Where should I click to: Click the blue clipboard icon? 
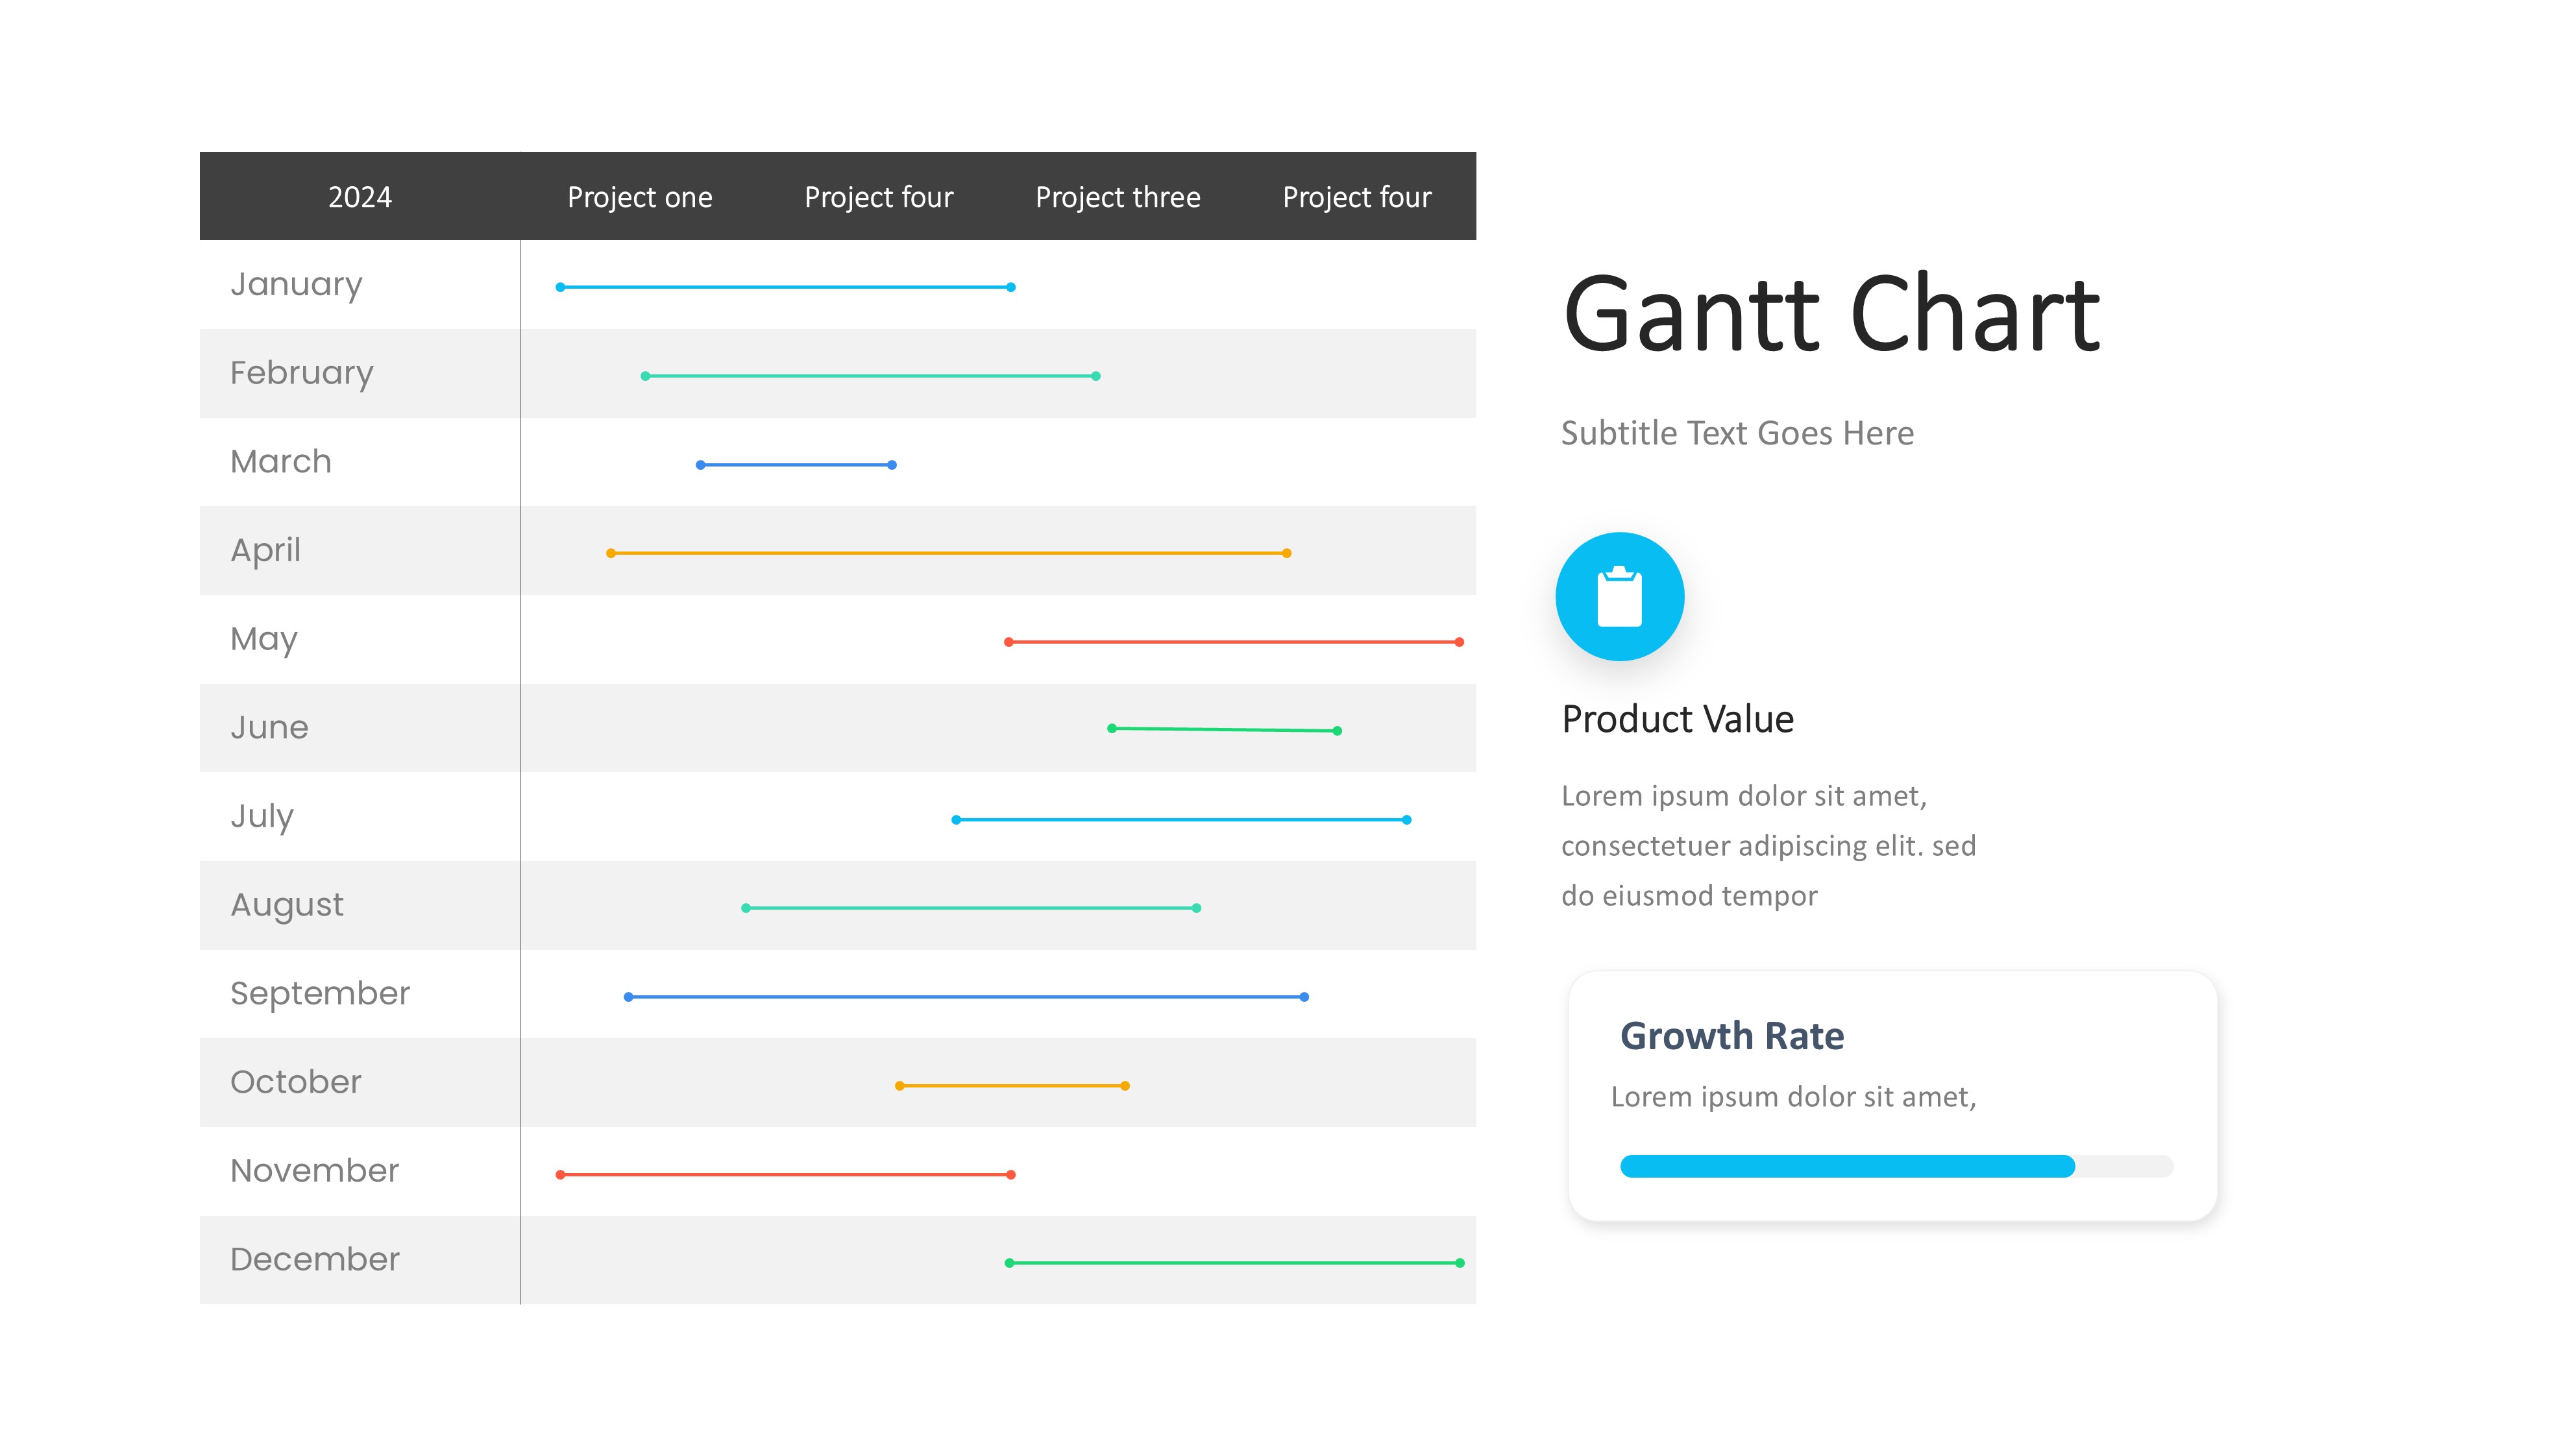tap(1619, 596)
